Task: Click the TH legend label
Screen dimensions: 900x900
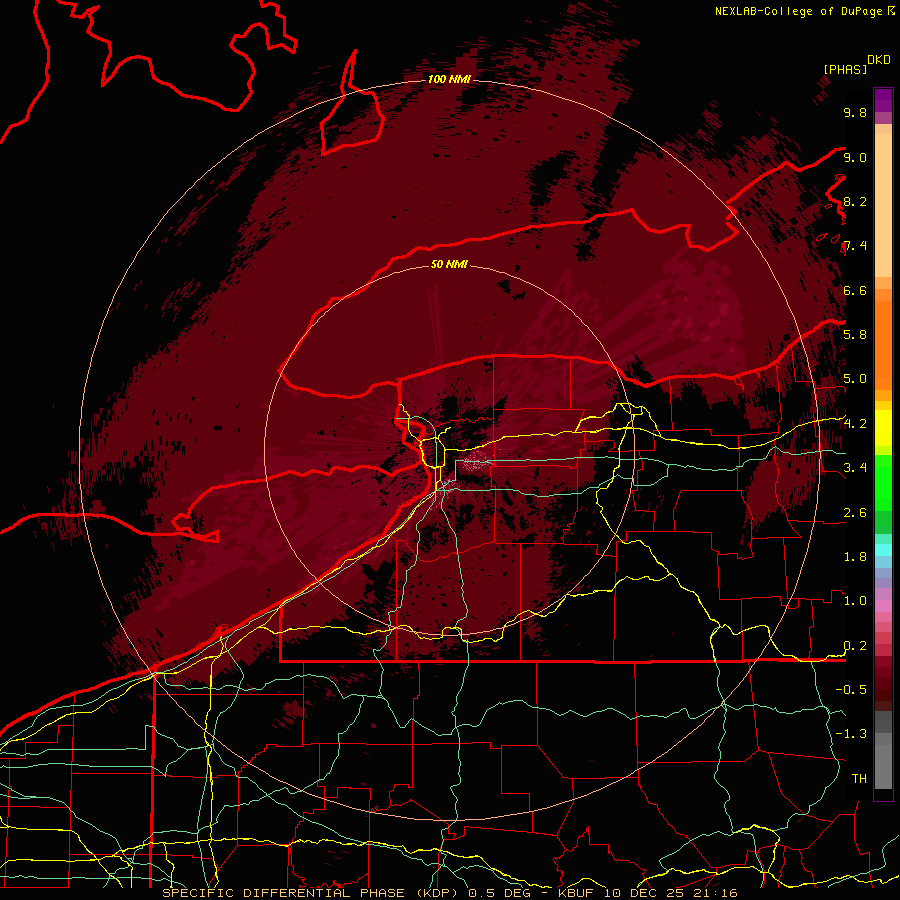Action: (x=859, y=779)
